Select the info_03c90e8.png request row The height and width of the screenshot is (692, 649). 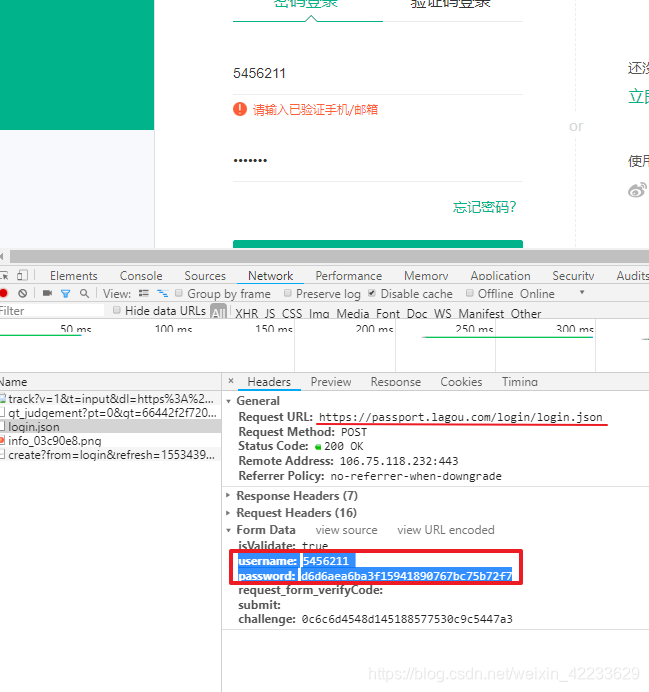tap(110, 440)
